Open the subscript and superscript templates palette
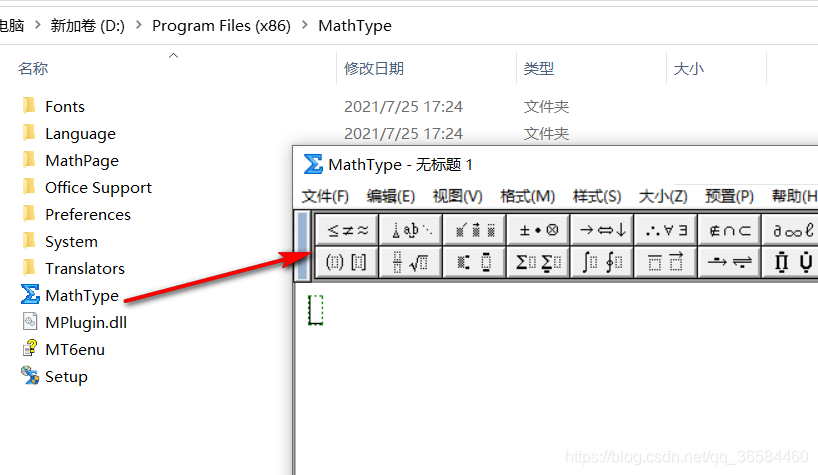 click(475, 262)
